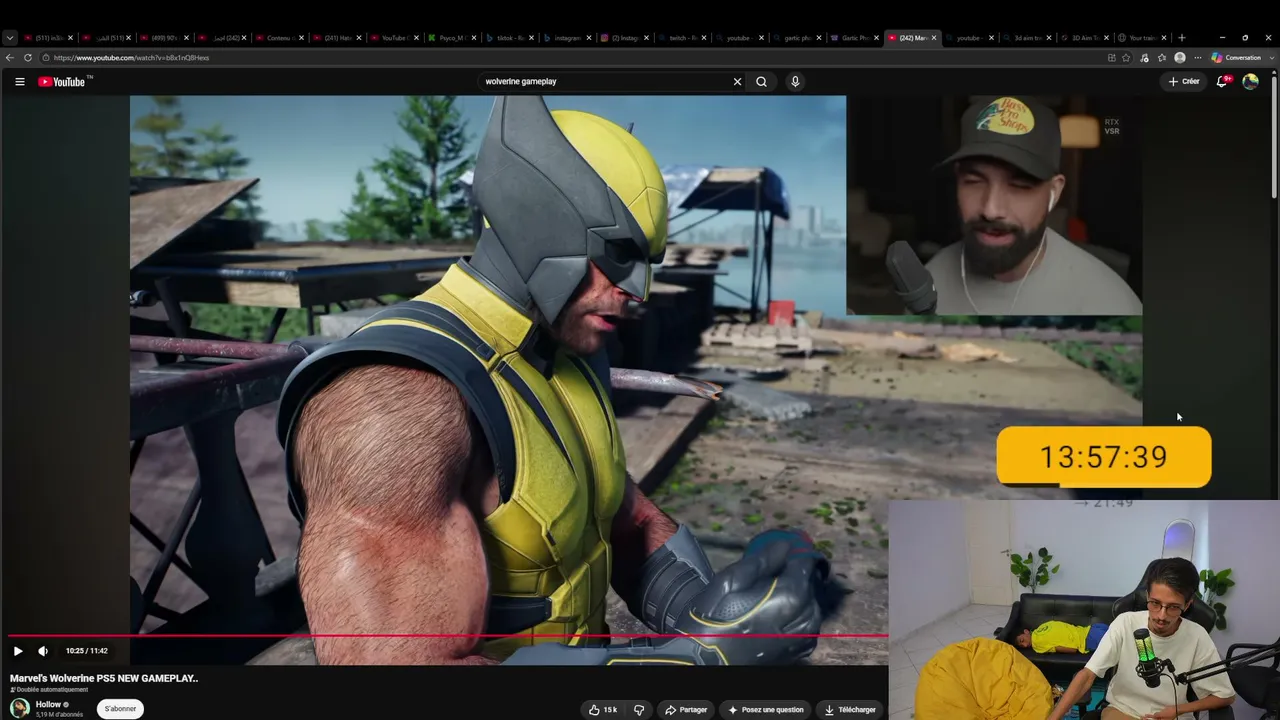Open browser profile avatar in toolbar

click(x=1180, y=58)
